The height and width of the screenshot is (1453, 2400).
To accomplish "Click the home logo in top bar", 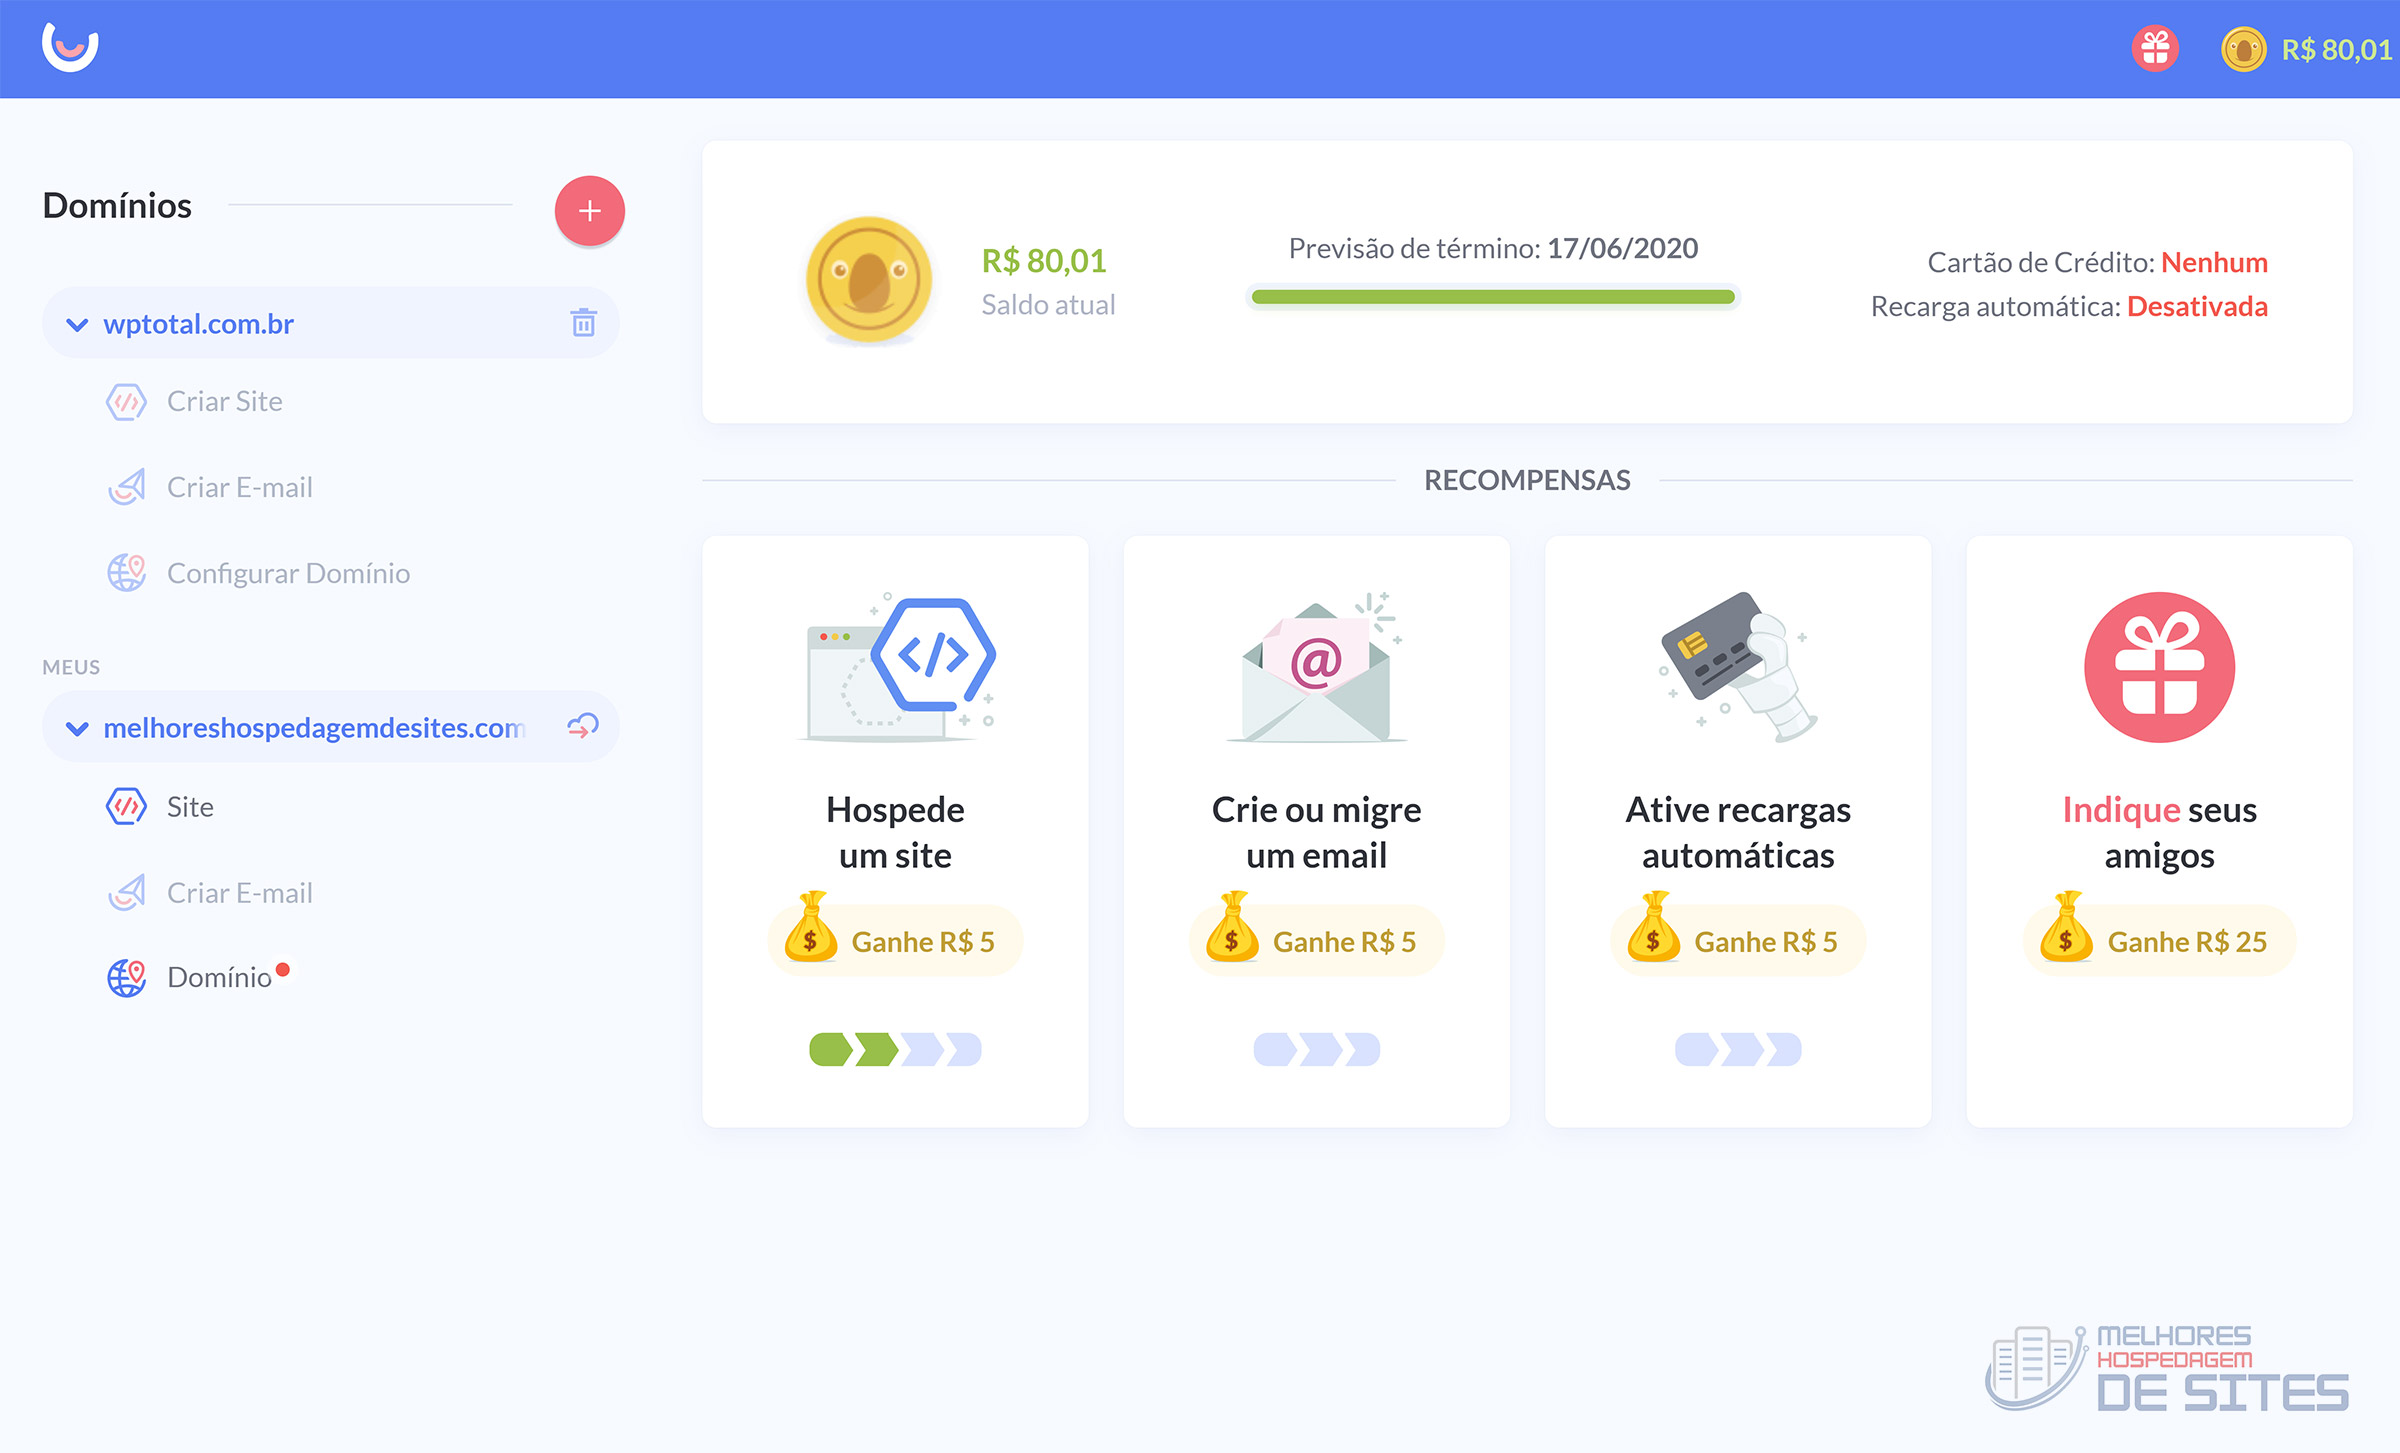I will click(x=70, y=47).
